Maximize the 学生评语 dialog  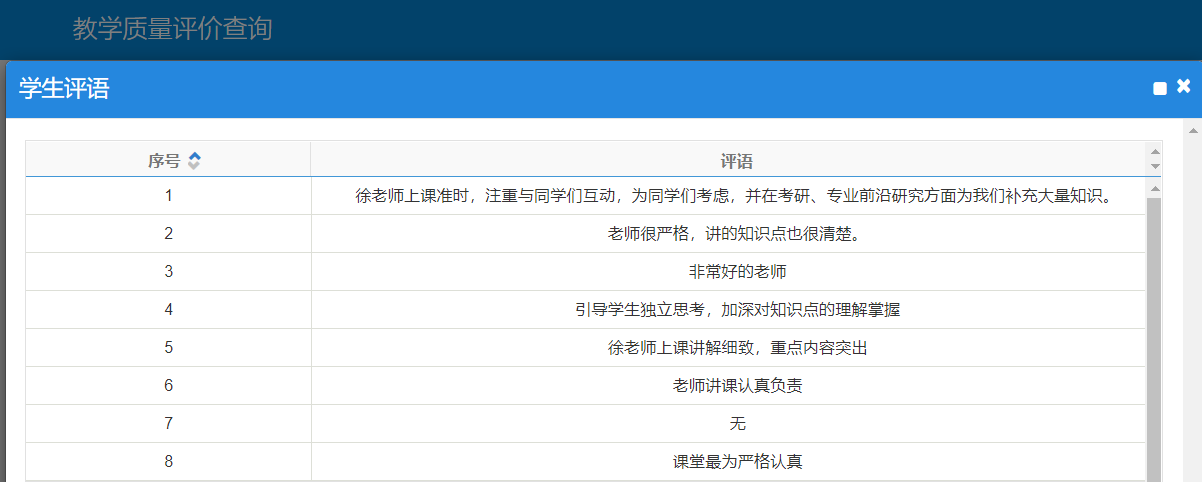point(1160,89)
